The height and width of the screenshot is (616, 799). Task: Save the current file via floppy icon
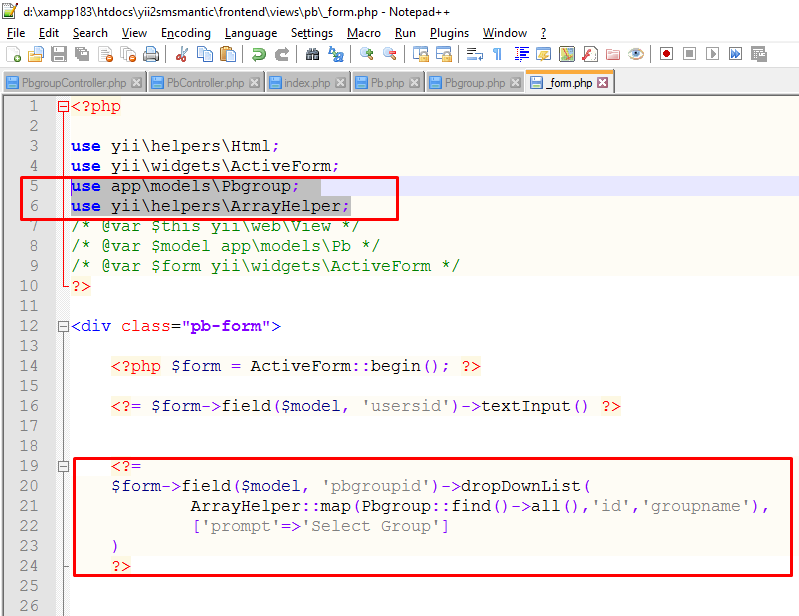(59, 54)
